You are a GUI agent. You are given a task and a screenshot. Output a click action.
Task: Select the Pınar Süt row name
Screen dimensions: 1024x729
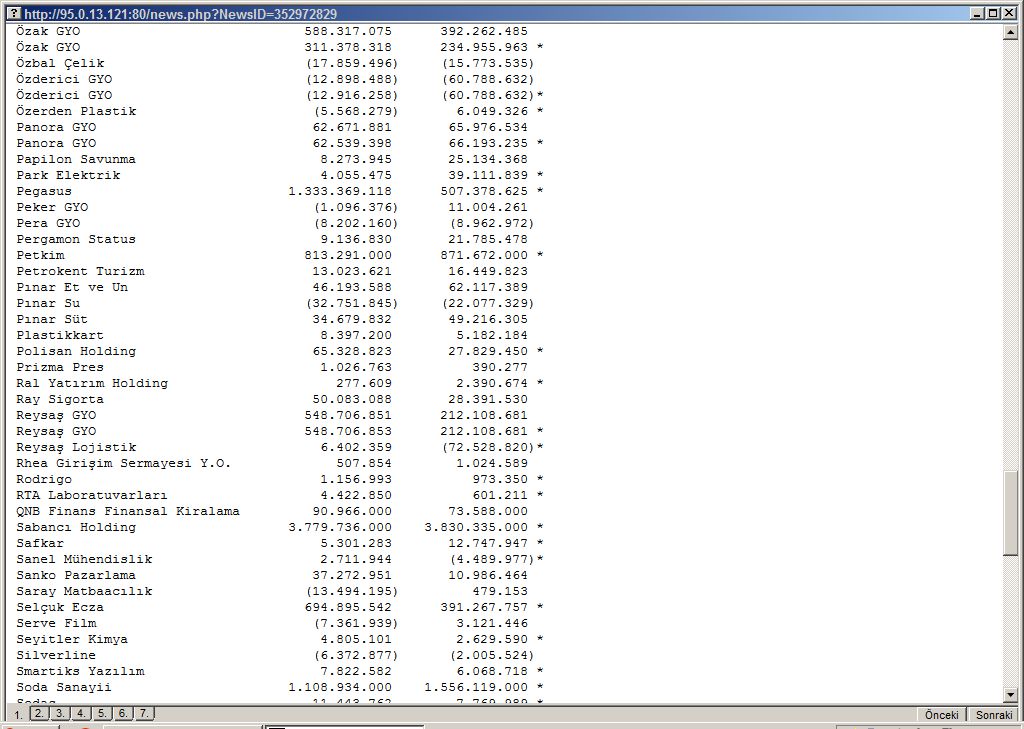[52, 319]
